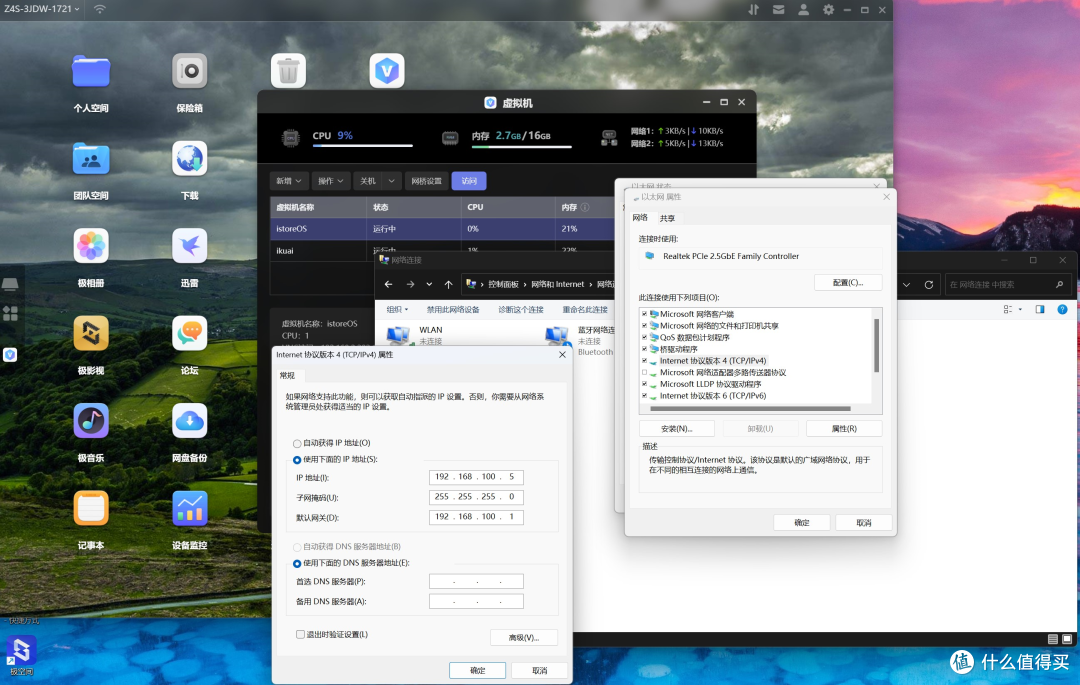
Task: Open the 新增 dropdown in 虚拟机 window
Action: point(289,181)
